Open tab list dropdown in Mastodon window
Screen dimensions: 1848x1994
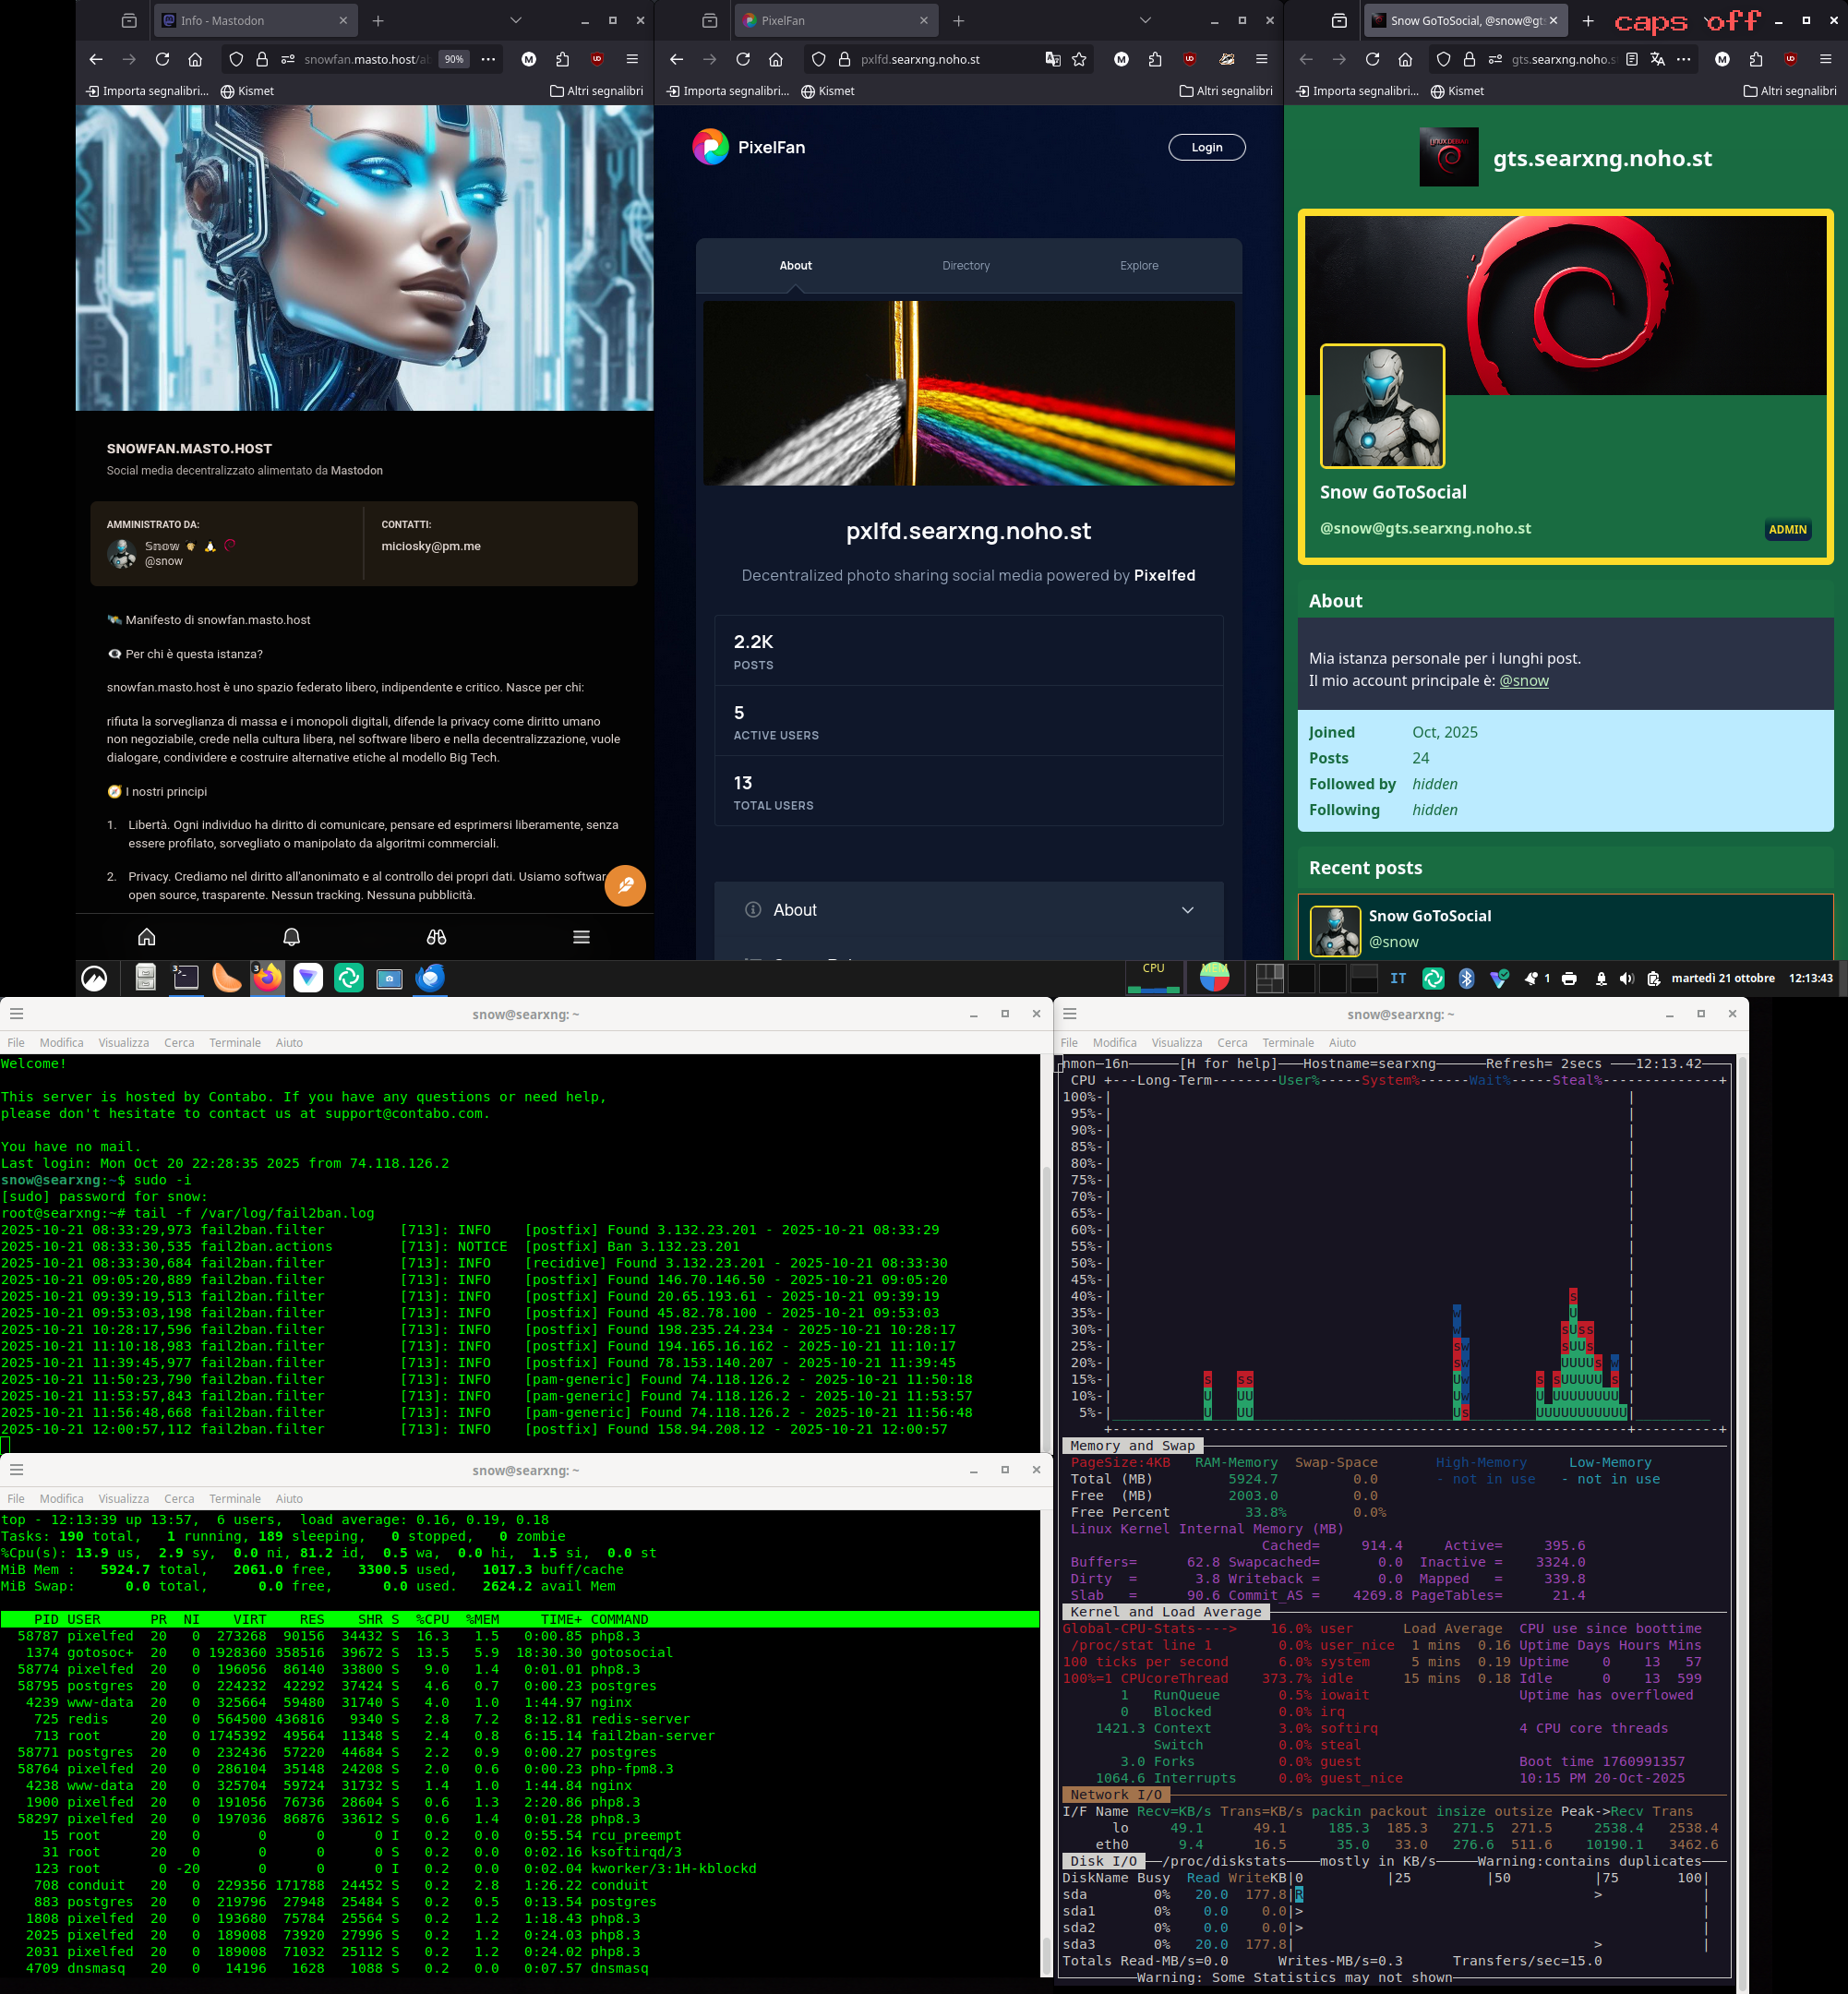point(515,21)
